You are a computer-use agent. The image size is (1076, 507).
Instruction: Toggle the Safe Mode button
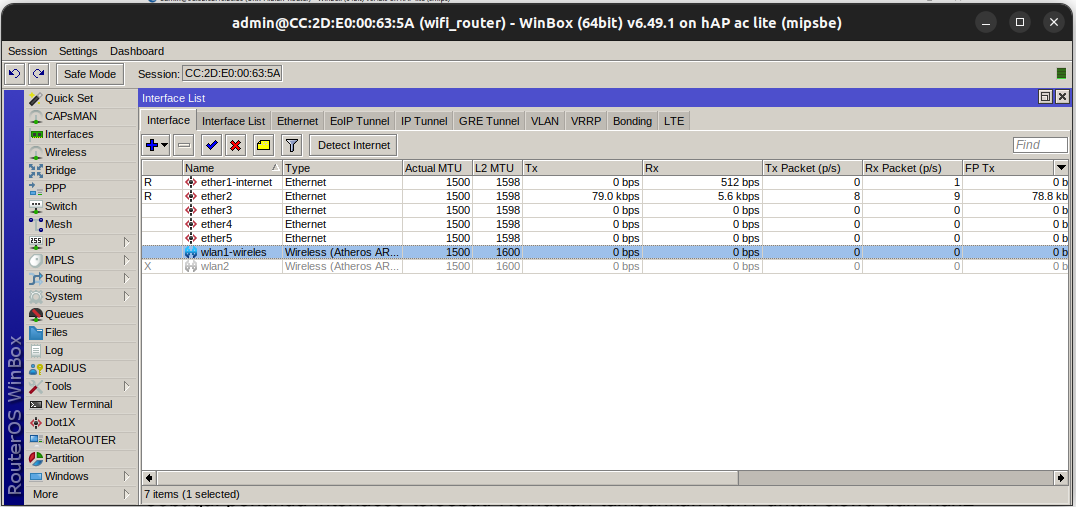pos(89,74)
